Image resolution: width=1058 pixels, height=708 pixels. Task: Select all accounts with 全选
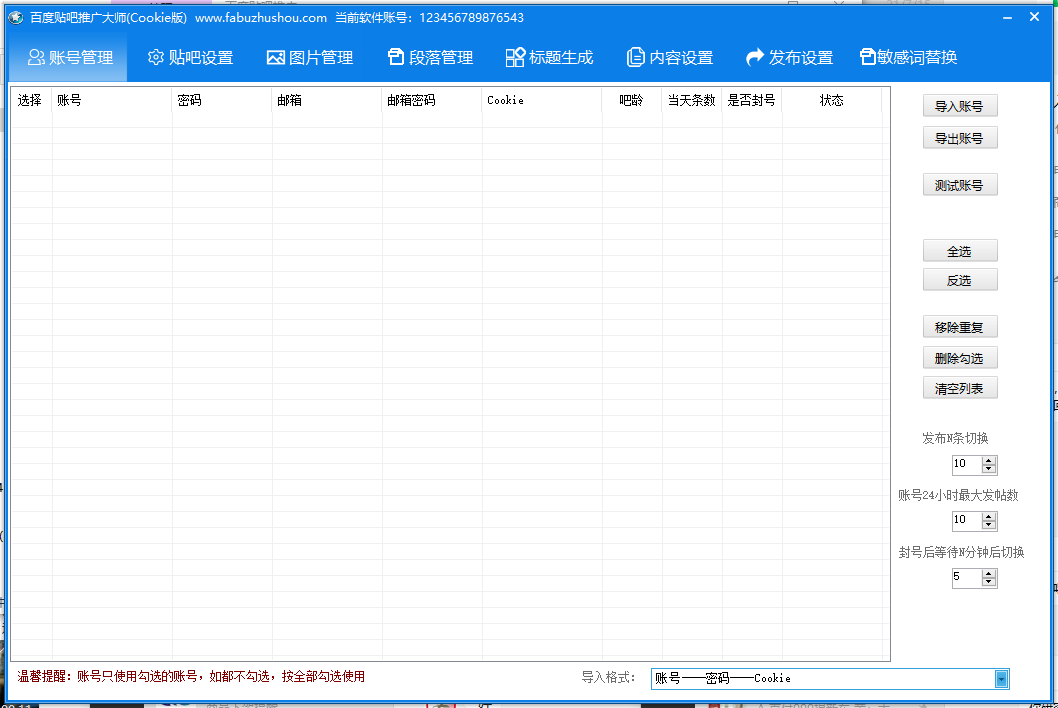[x=959, y=252]
